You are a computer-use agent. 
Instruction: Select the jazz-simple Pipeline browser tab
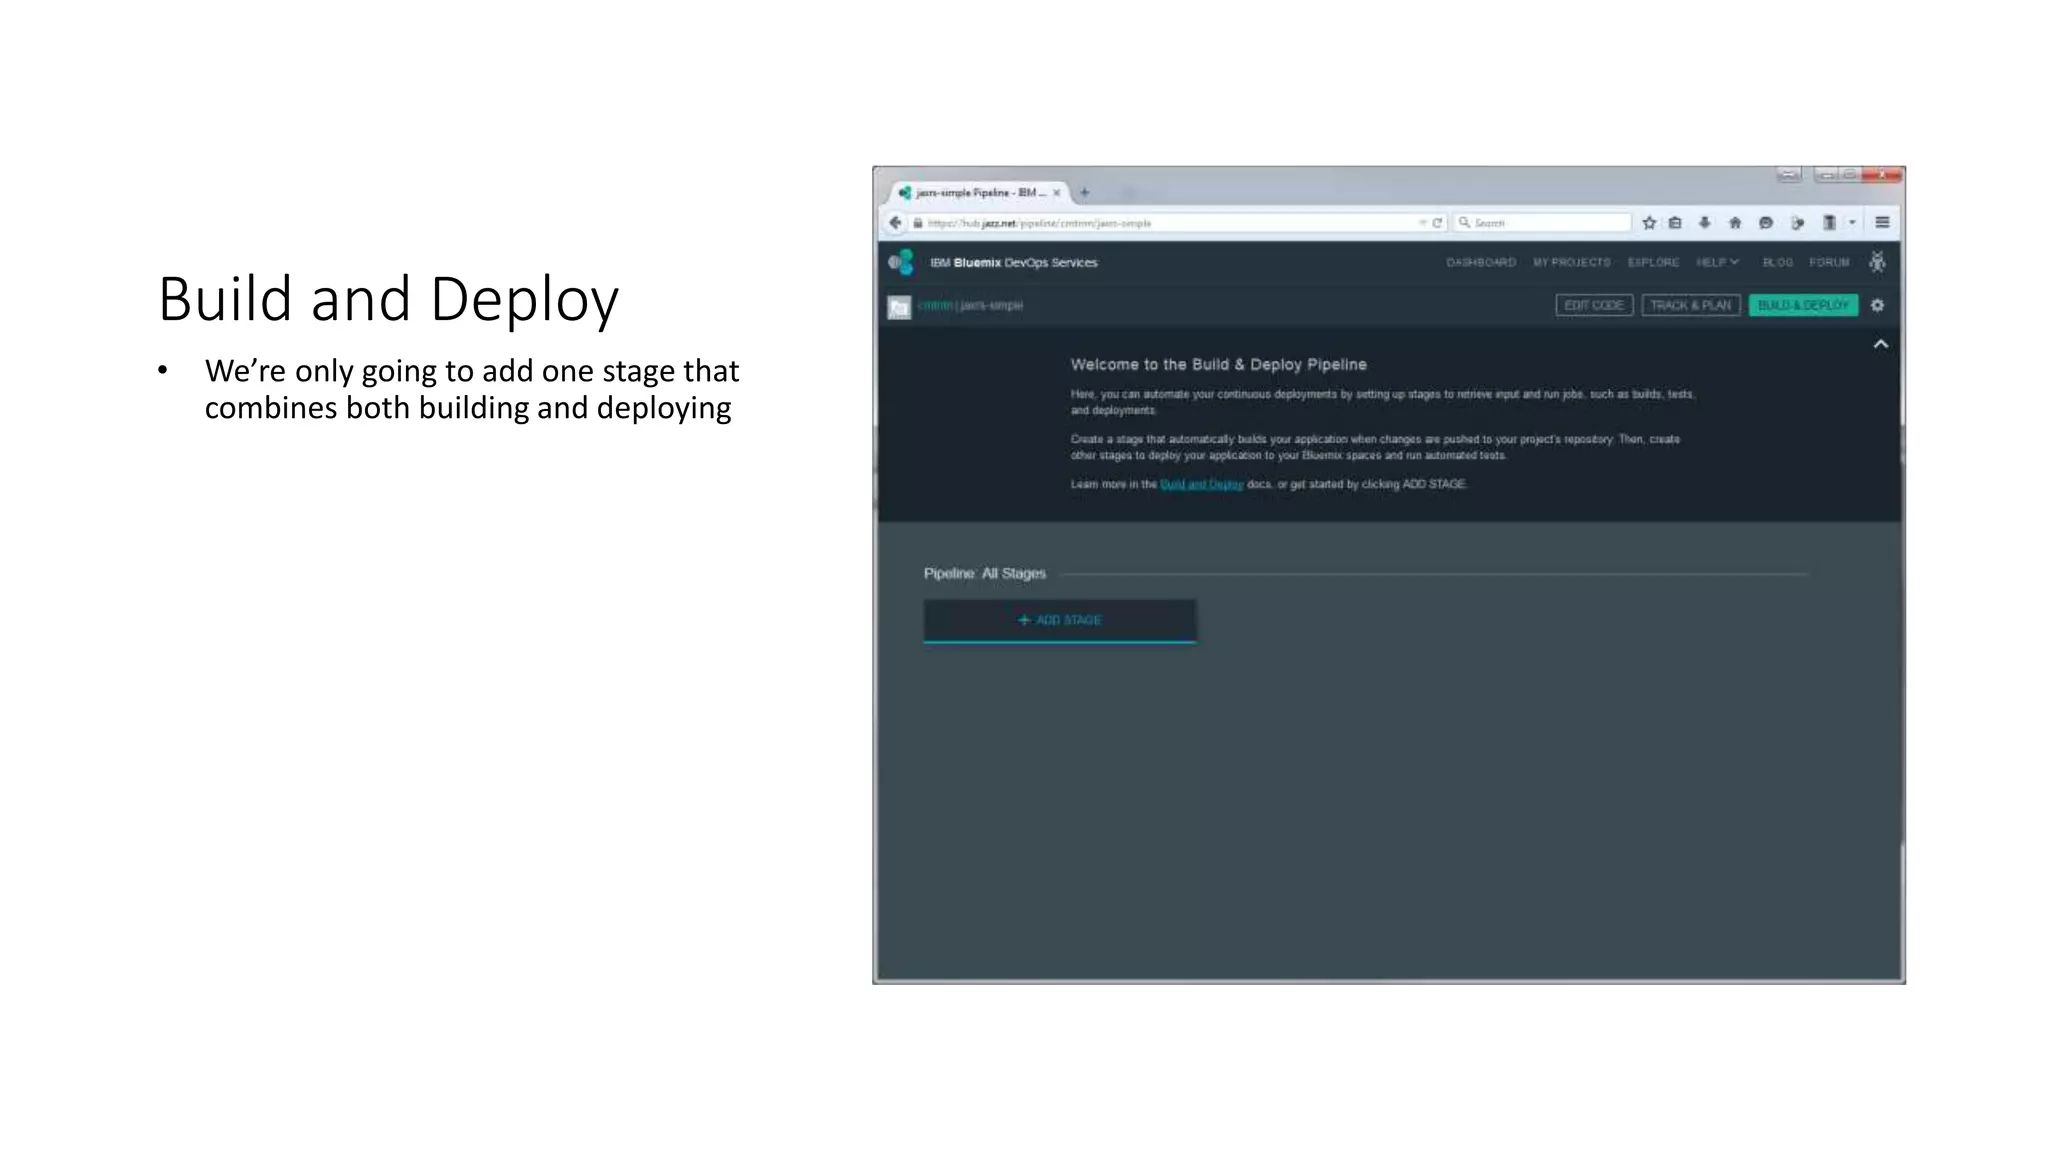pos(980,192)
